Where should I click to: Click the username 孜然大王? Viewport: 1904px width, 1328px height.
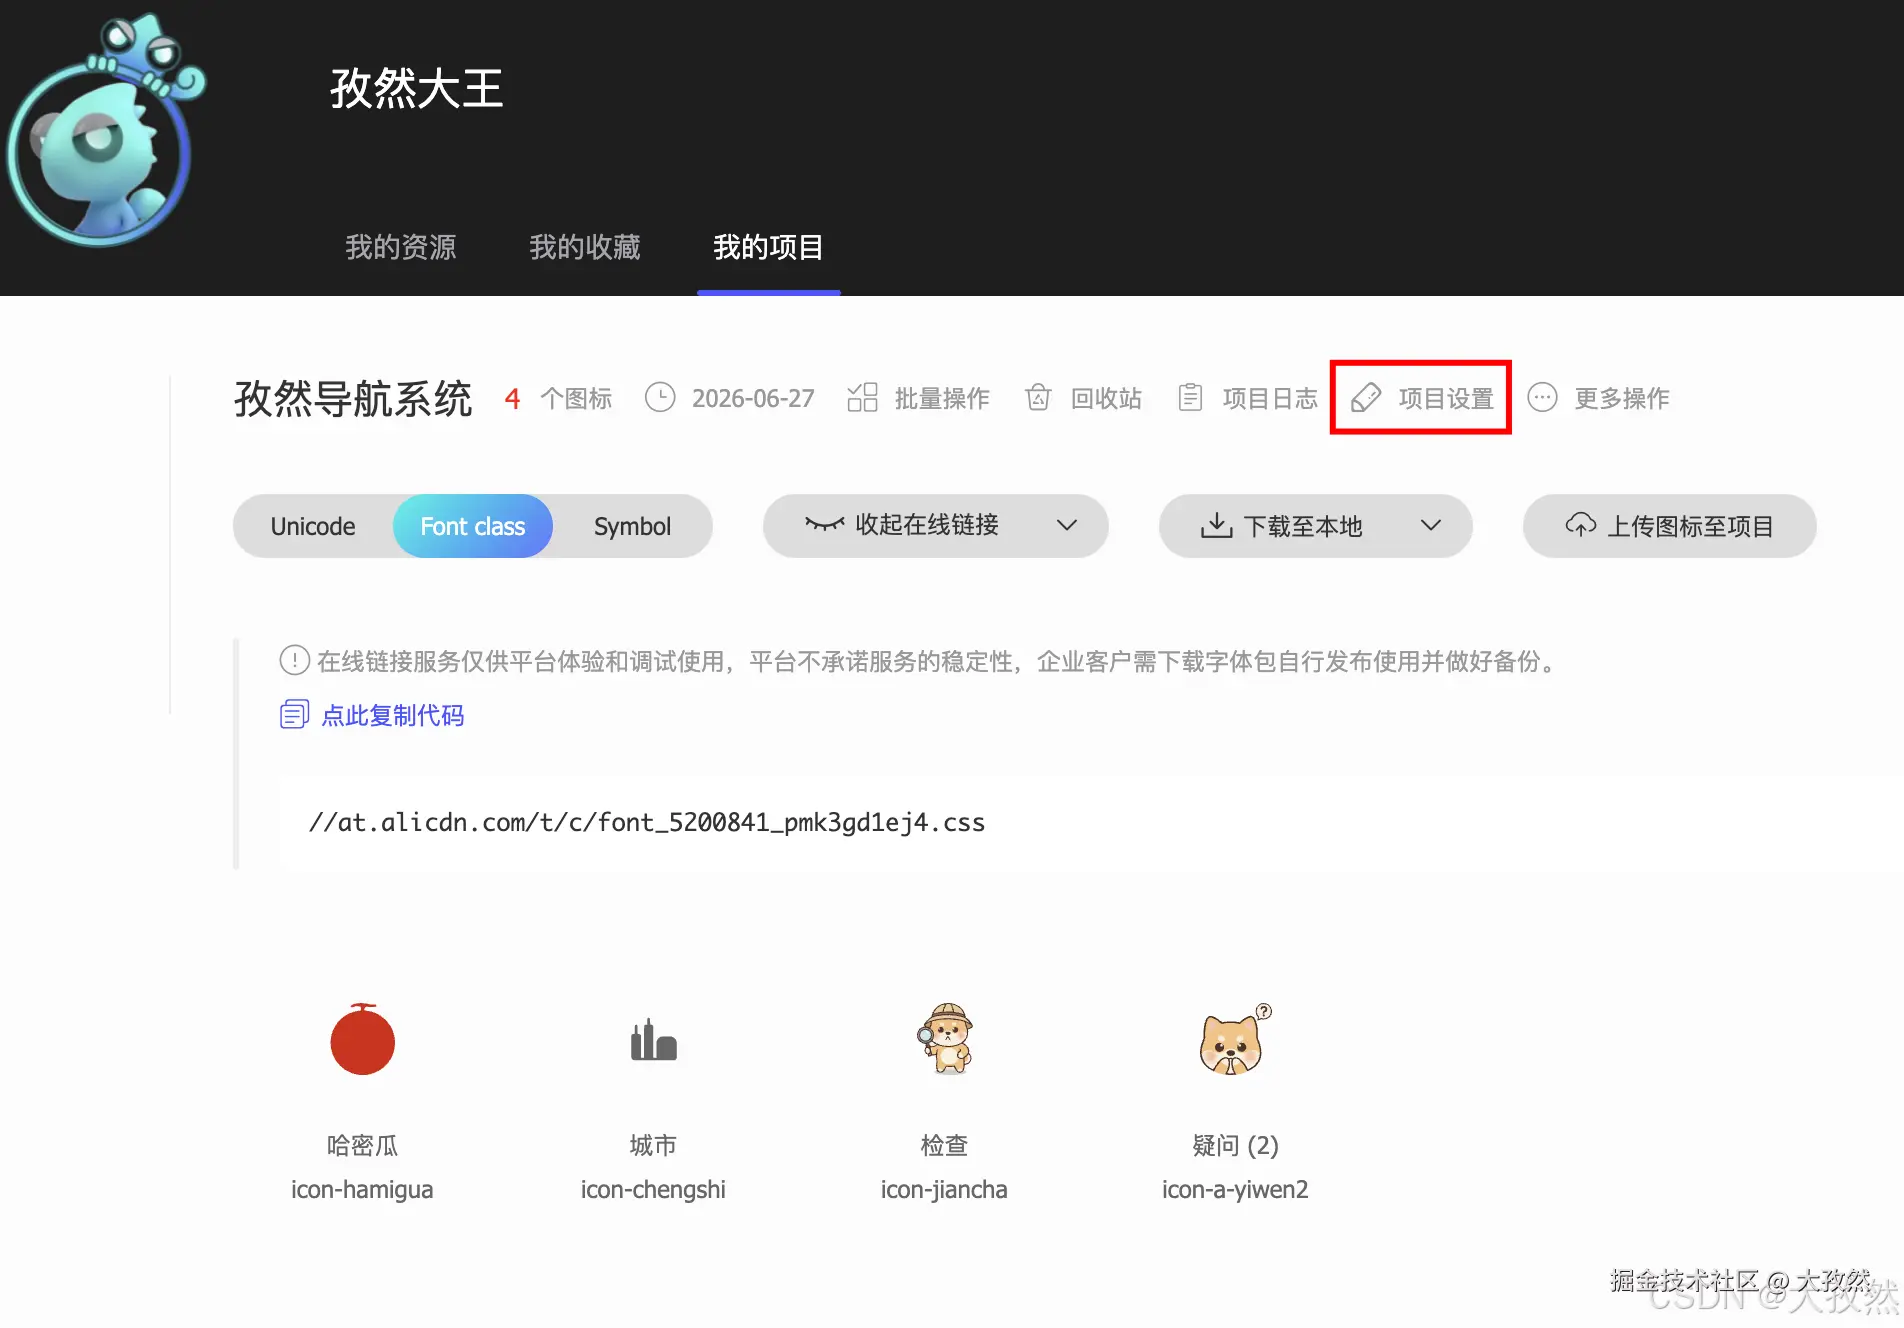click(x=417, y=88)
